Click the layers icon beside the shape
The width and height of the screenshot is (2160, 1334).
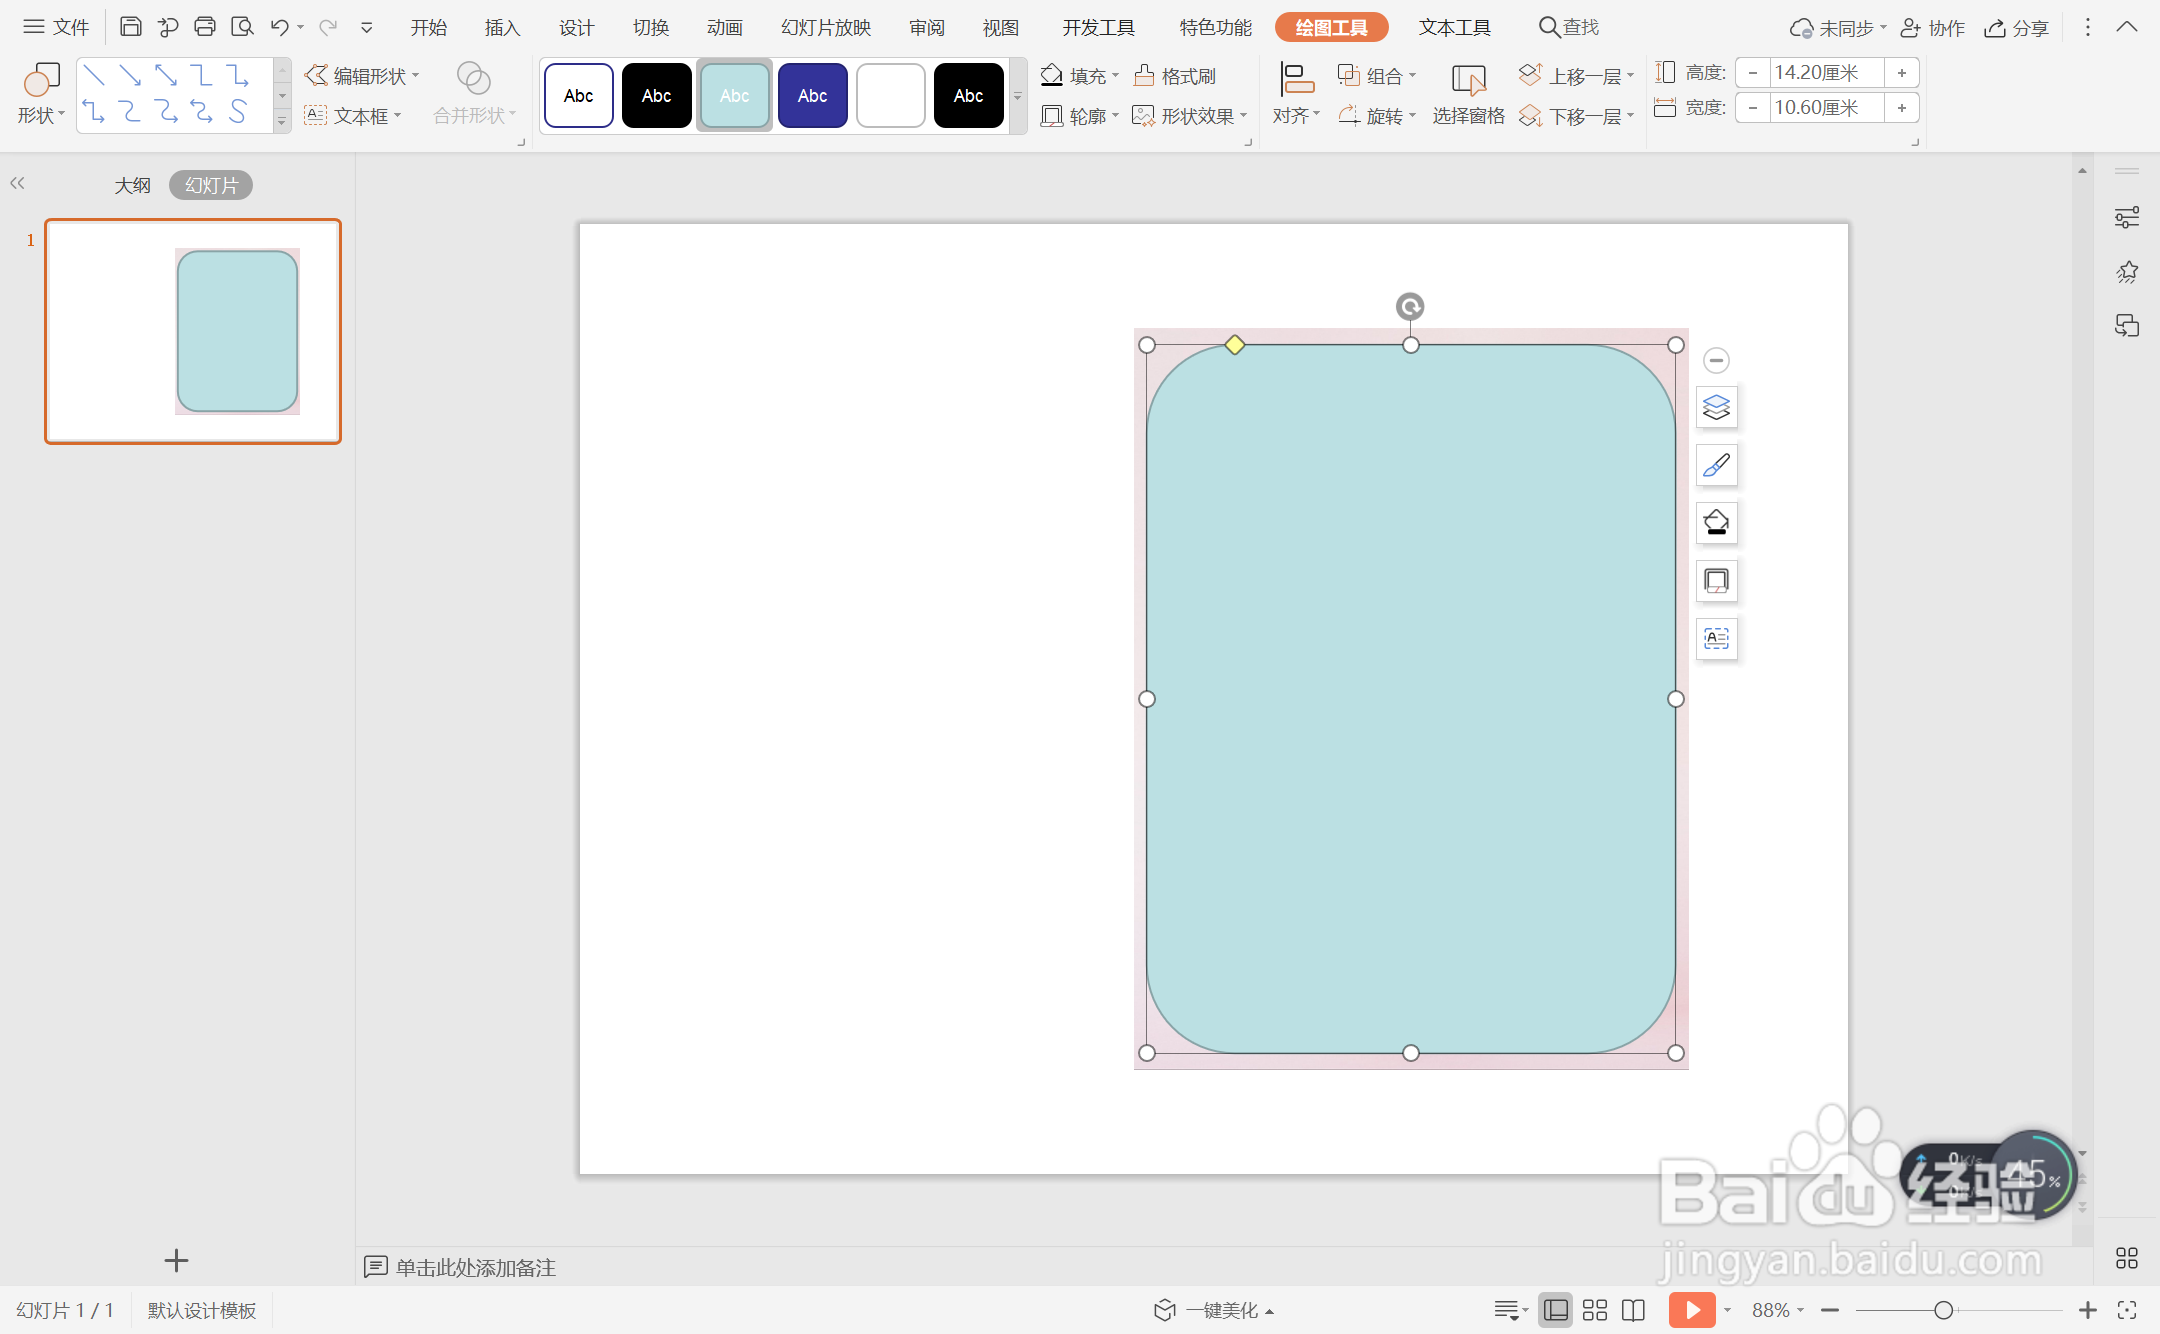pos(1716,407)
